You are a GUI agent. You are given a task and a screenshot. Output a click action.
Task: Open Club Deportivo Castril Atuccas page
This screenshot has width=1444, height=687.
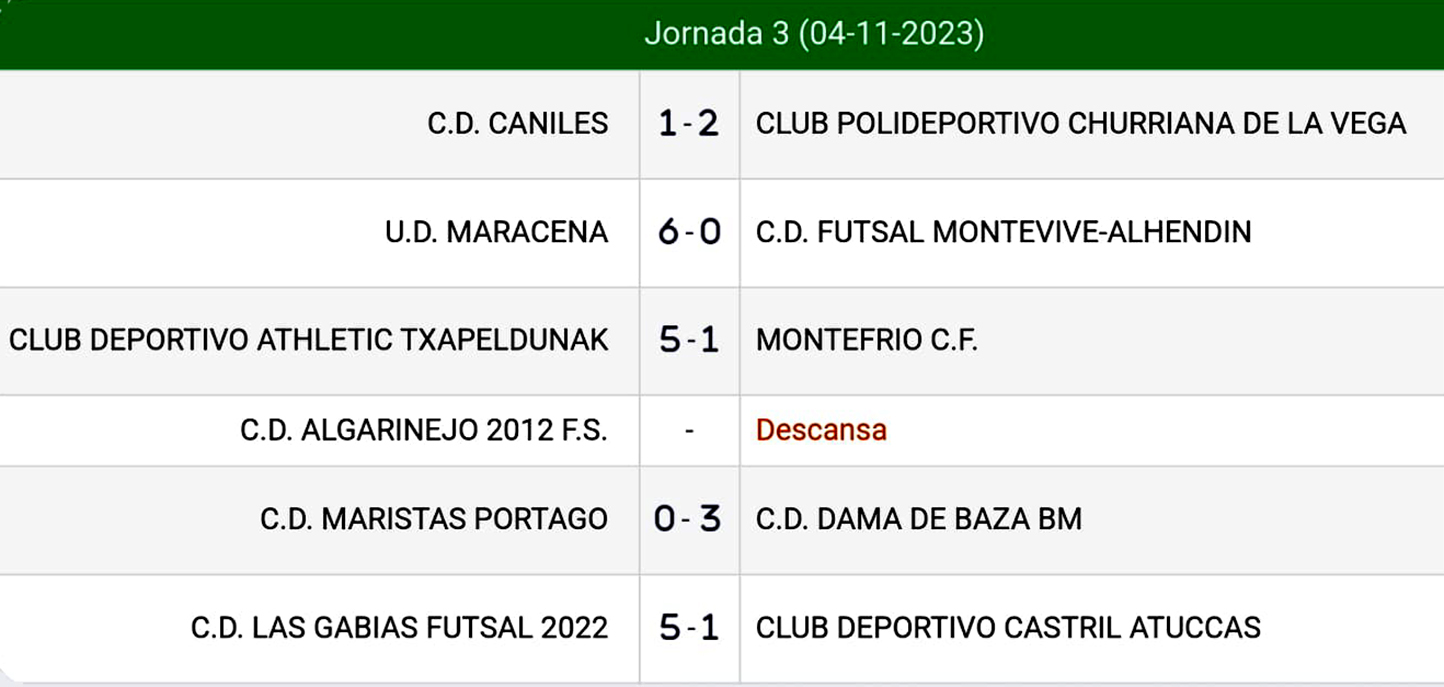[1007, 627]
